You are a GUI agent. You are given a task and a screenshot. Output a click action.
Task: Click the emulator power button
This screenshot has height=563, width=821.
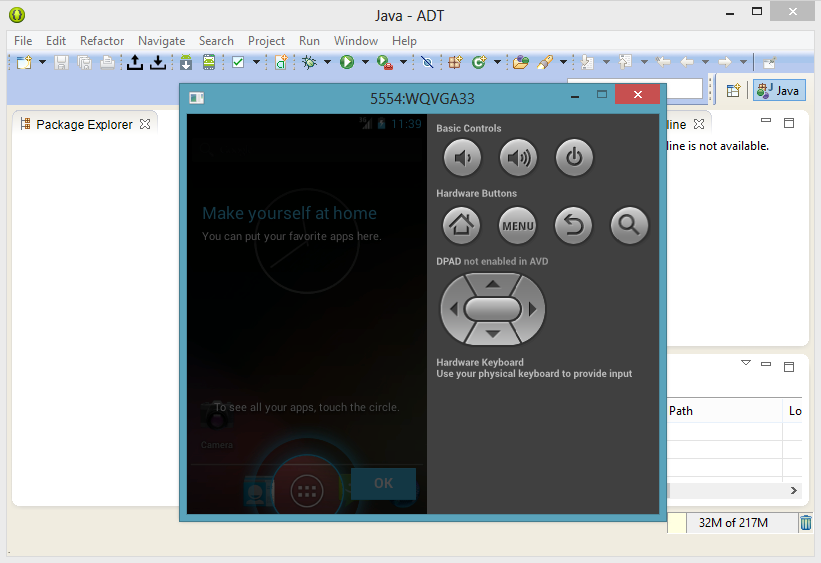coord(574,158)
